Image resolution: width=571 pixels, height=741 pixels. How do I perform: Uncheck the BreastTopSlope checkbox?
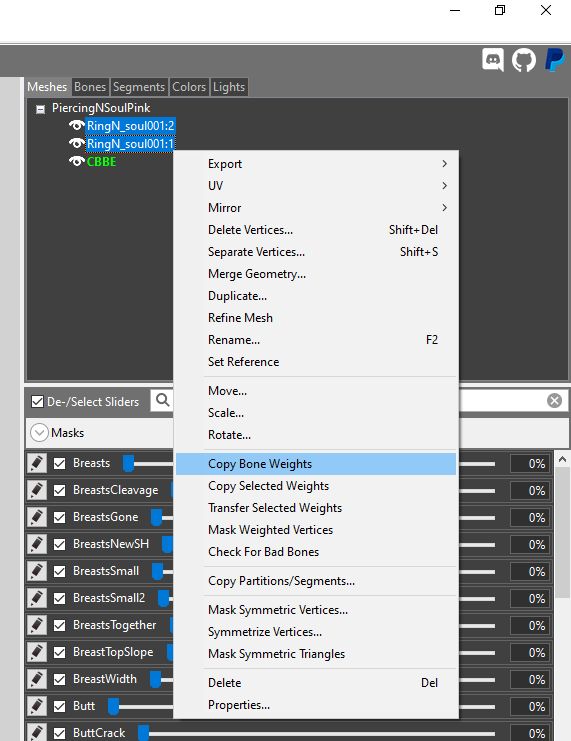click(x=60, y=652)
